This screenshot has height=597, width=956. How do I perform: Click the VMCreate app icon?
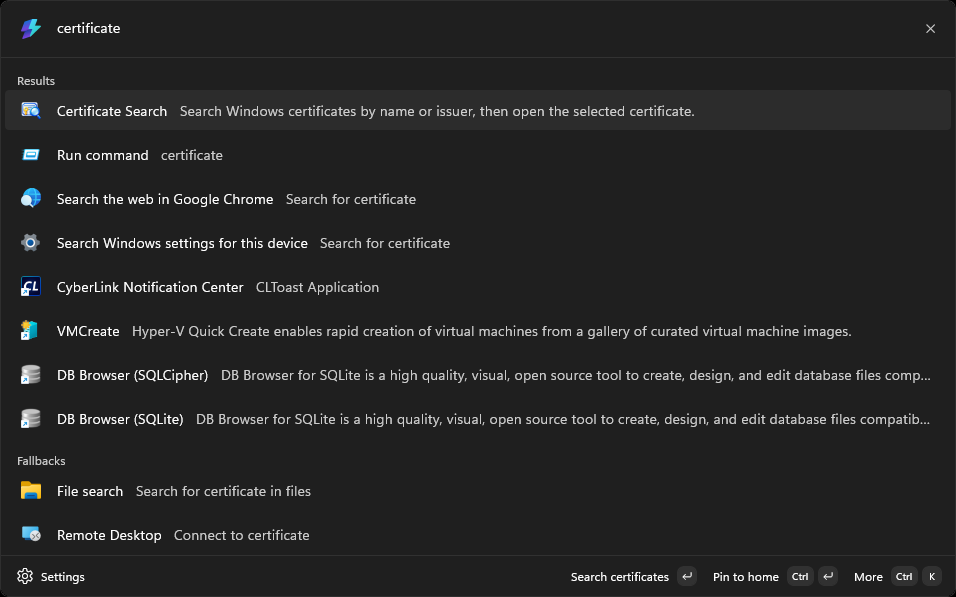(29, 331)
